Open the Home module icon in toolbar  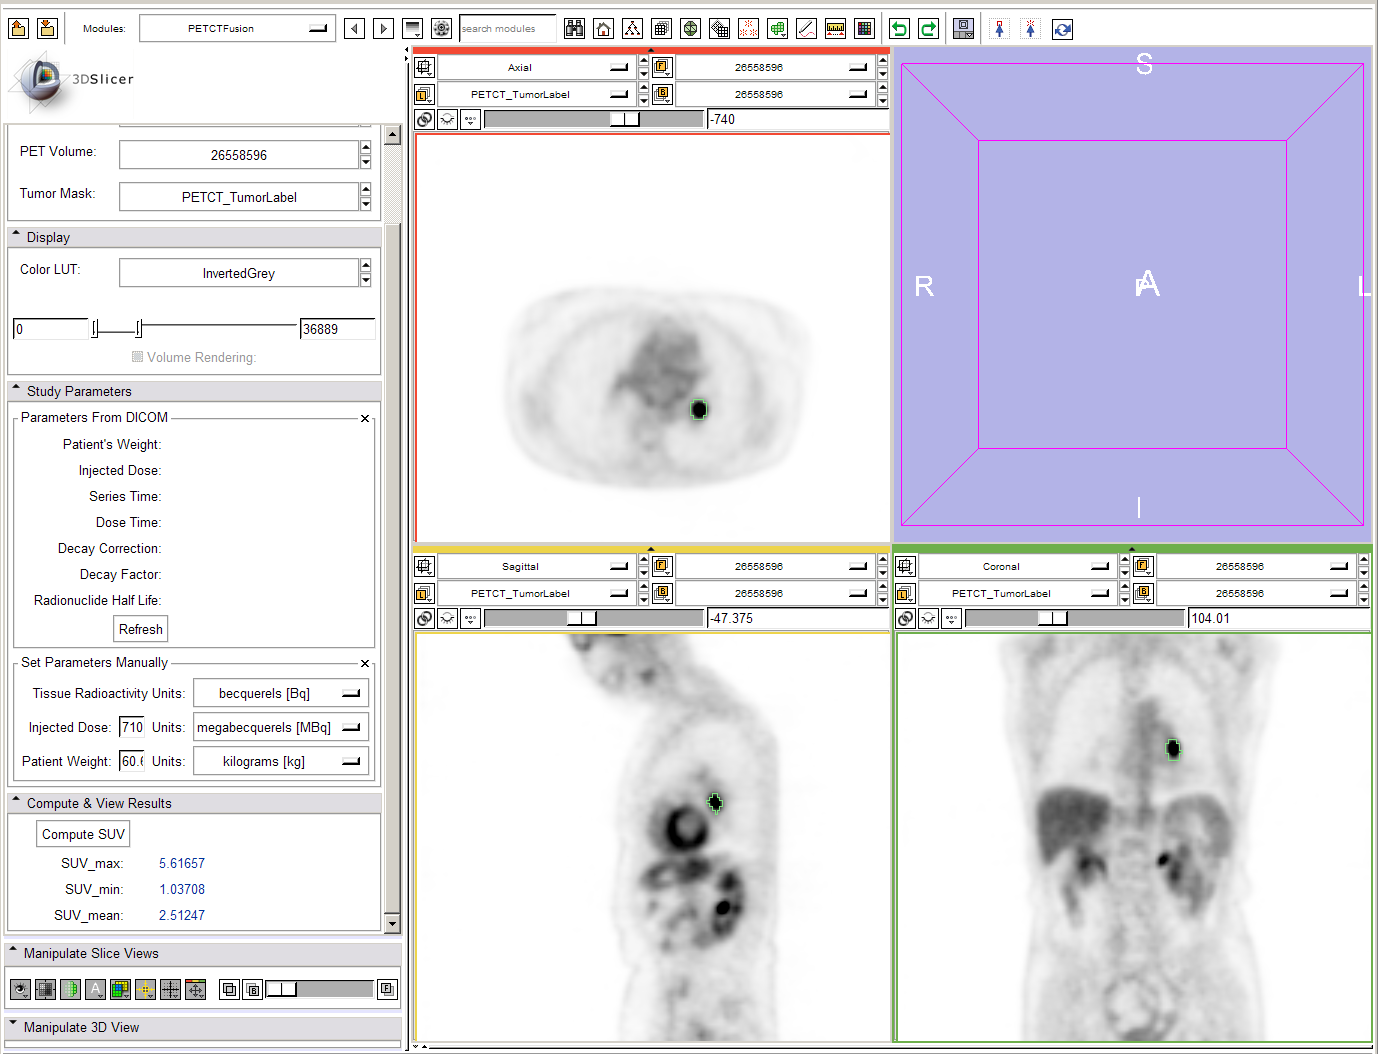pyautogui.click(x=603, y=28)
